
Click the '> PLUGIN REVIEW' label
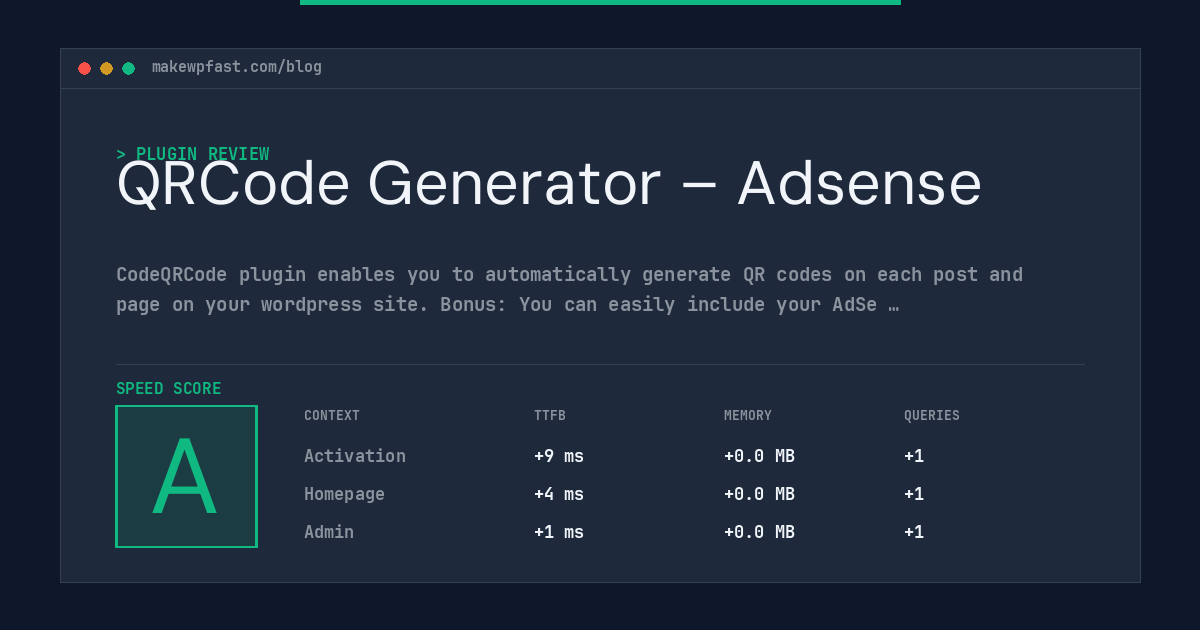pos(193,154)
